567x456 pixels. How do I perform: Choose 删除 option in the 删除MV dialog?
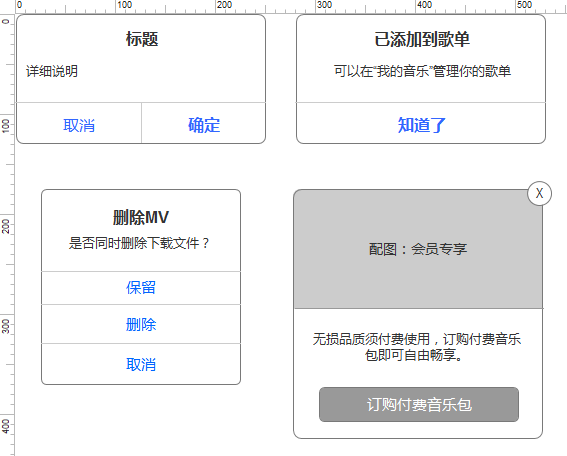point(141,324)
